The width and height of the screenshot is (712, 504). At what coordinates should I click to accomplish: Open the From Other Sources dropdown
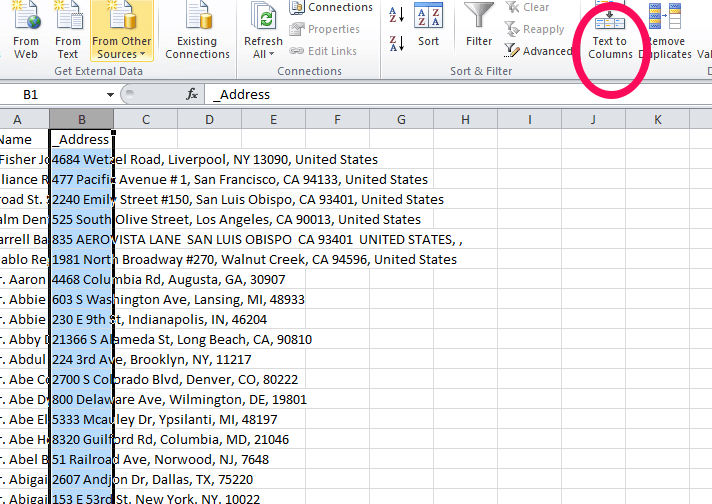click(x=122, y=30)
